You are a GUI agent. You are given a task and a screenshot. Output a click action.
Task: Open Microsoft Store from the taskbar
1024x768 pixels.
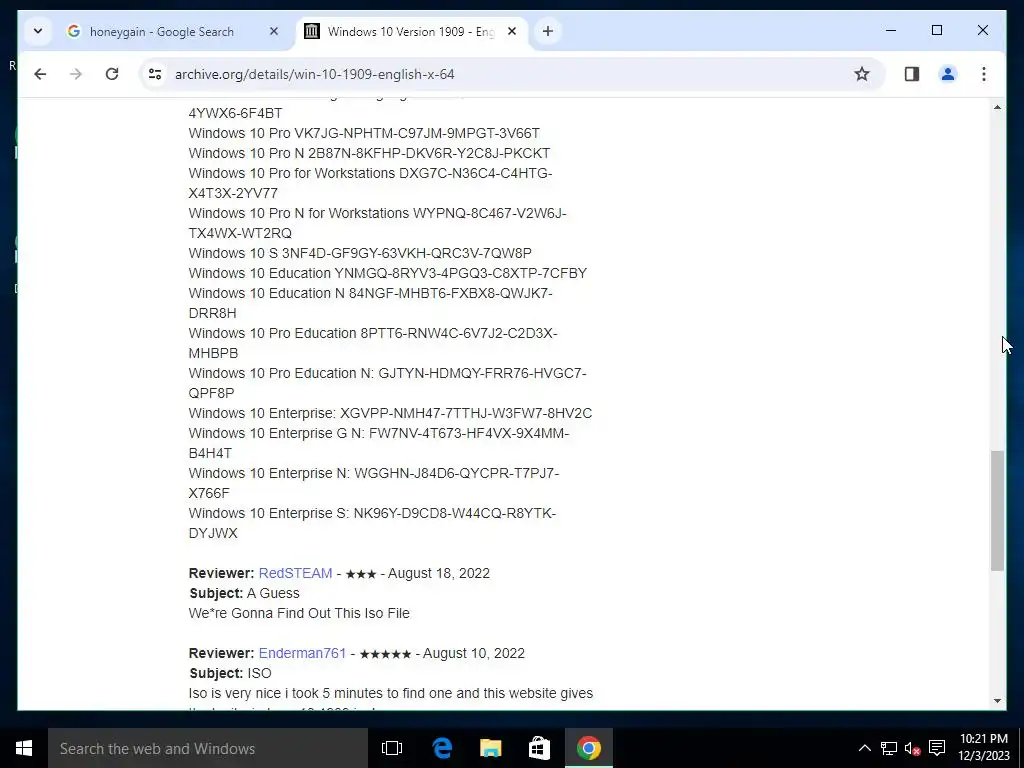[539, 748]
